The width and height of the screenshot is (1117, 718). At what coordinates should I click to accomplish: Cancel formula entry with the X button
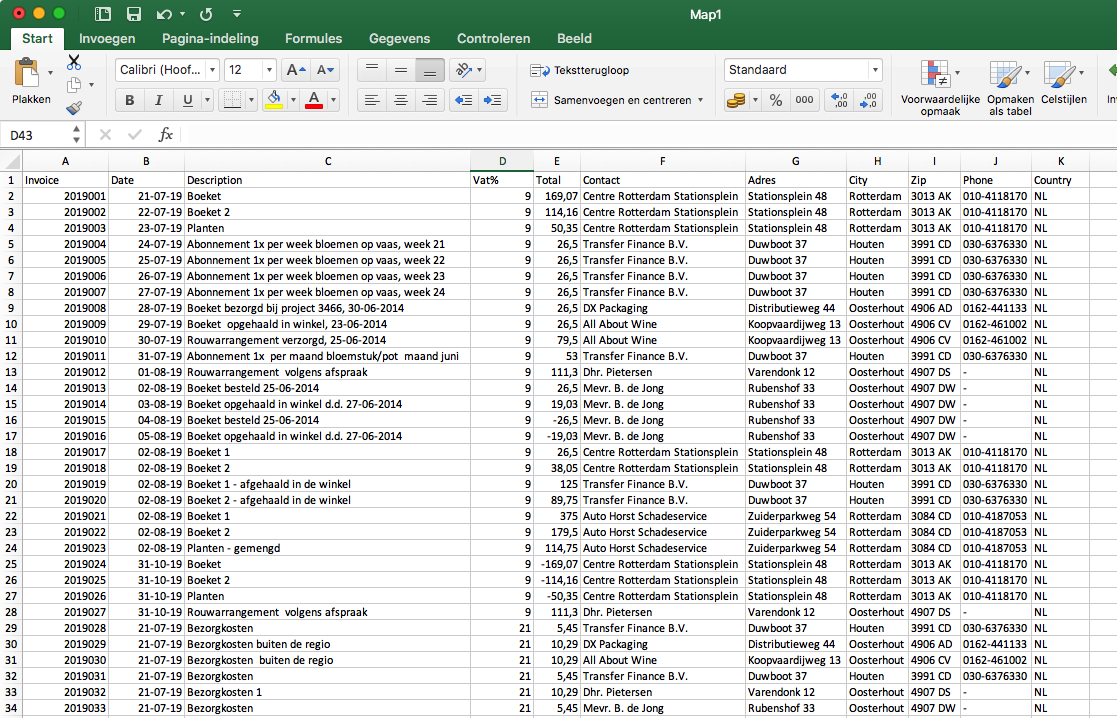click(105, 135)
